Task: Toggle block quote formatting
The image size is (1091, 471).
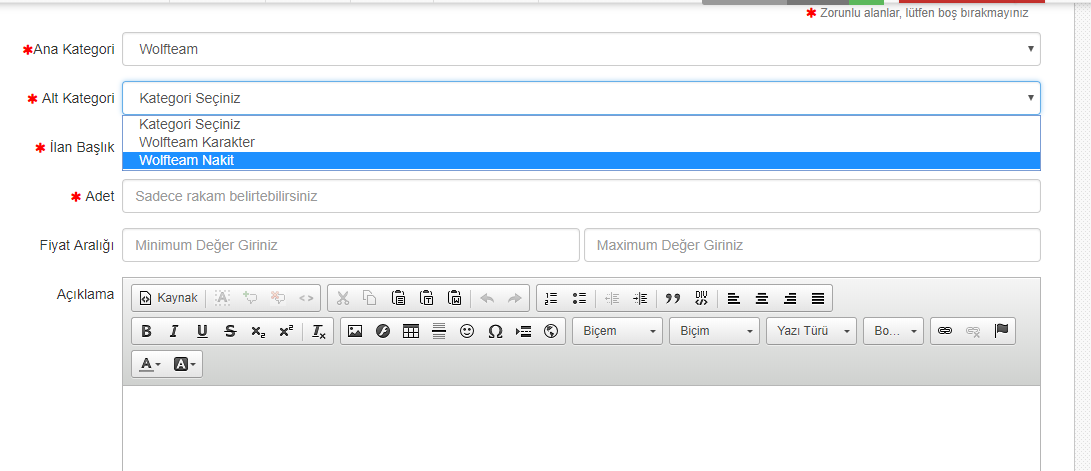Action: [672, 298]
